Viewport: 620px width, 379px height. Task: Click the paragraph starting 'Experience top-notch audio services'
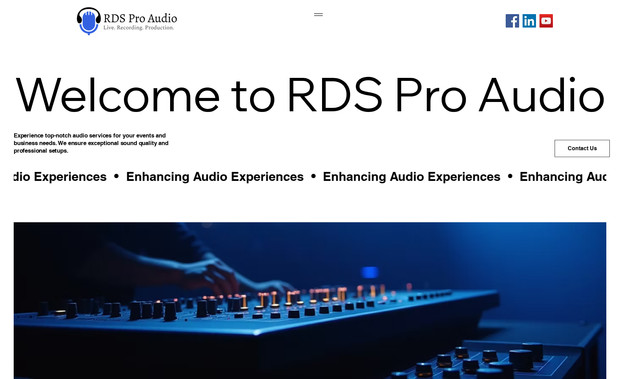click(91, 143)
